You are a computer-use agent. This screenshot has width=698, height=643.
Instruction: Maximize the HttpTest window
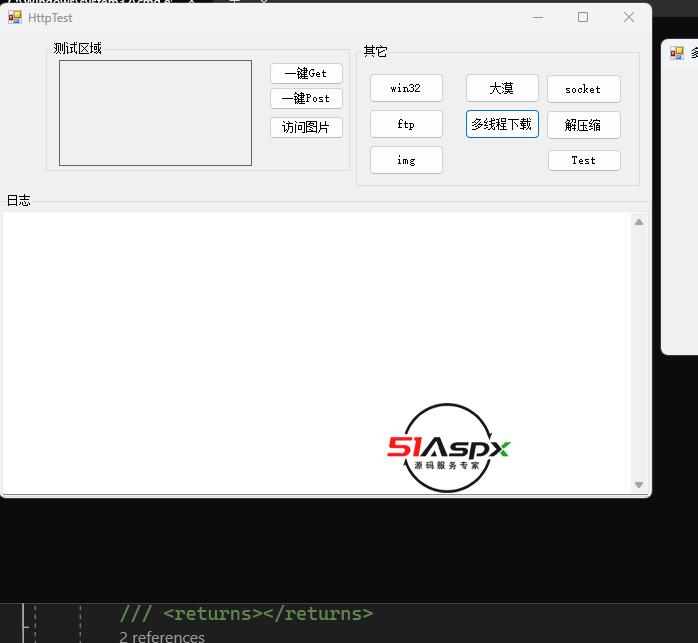[583, 17]
